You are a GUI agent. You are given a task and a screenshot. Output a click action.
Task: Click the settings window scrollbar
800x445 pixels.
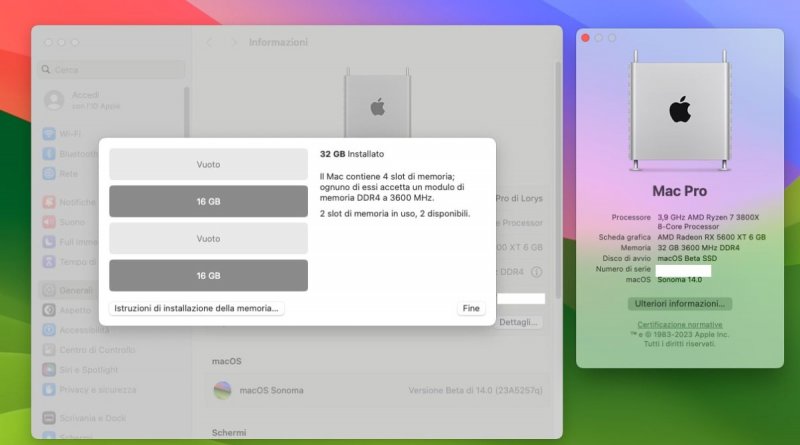558,180
